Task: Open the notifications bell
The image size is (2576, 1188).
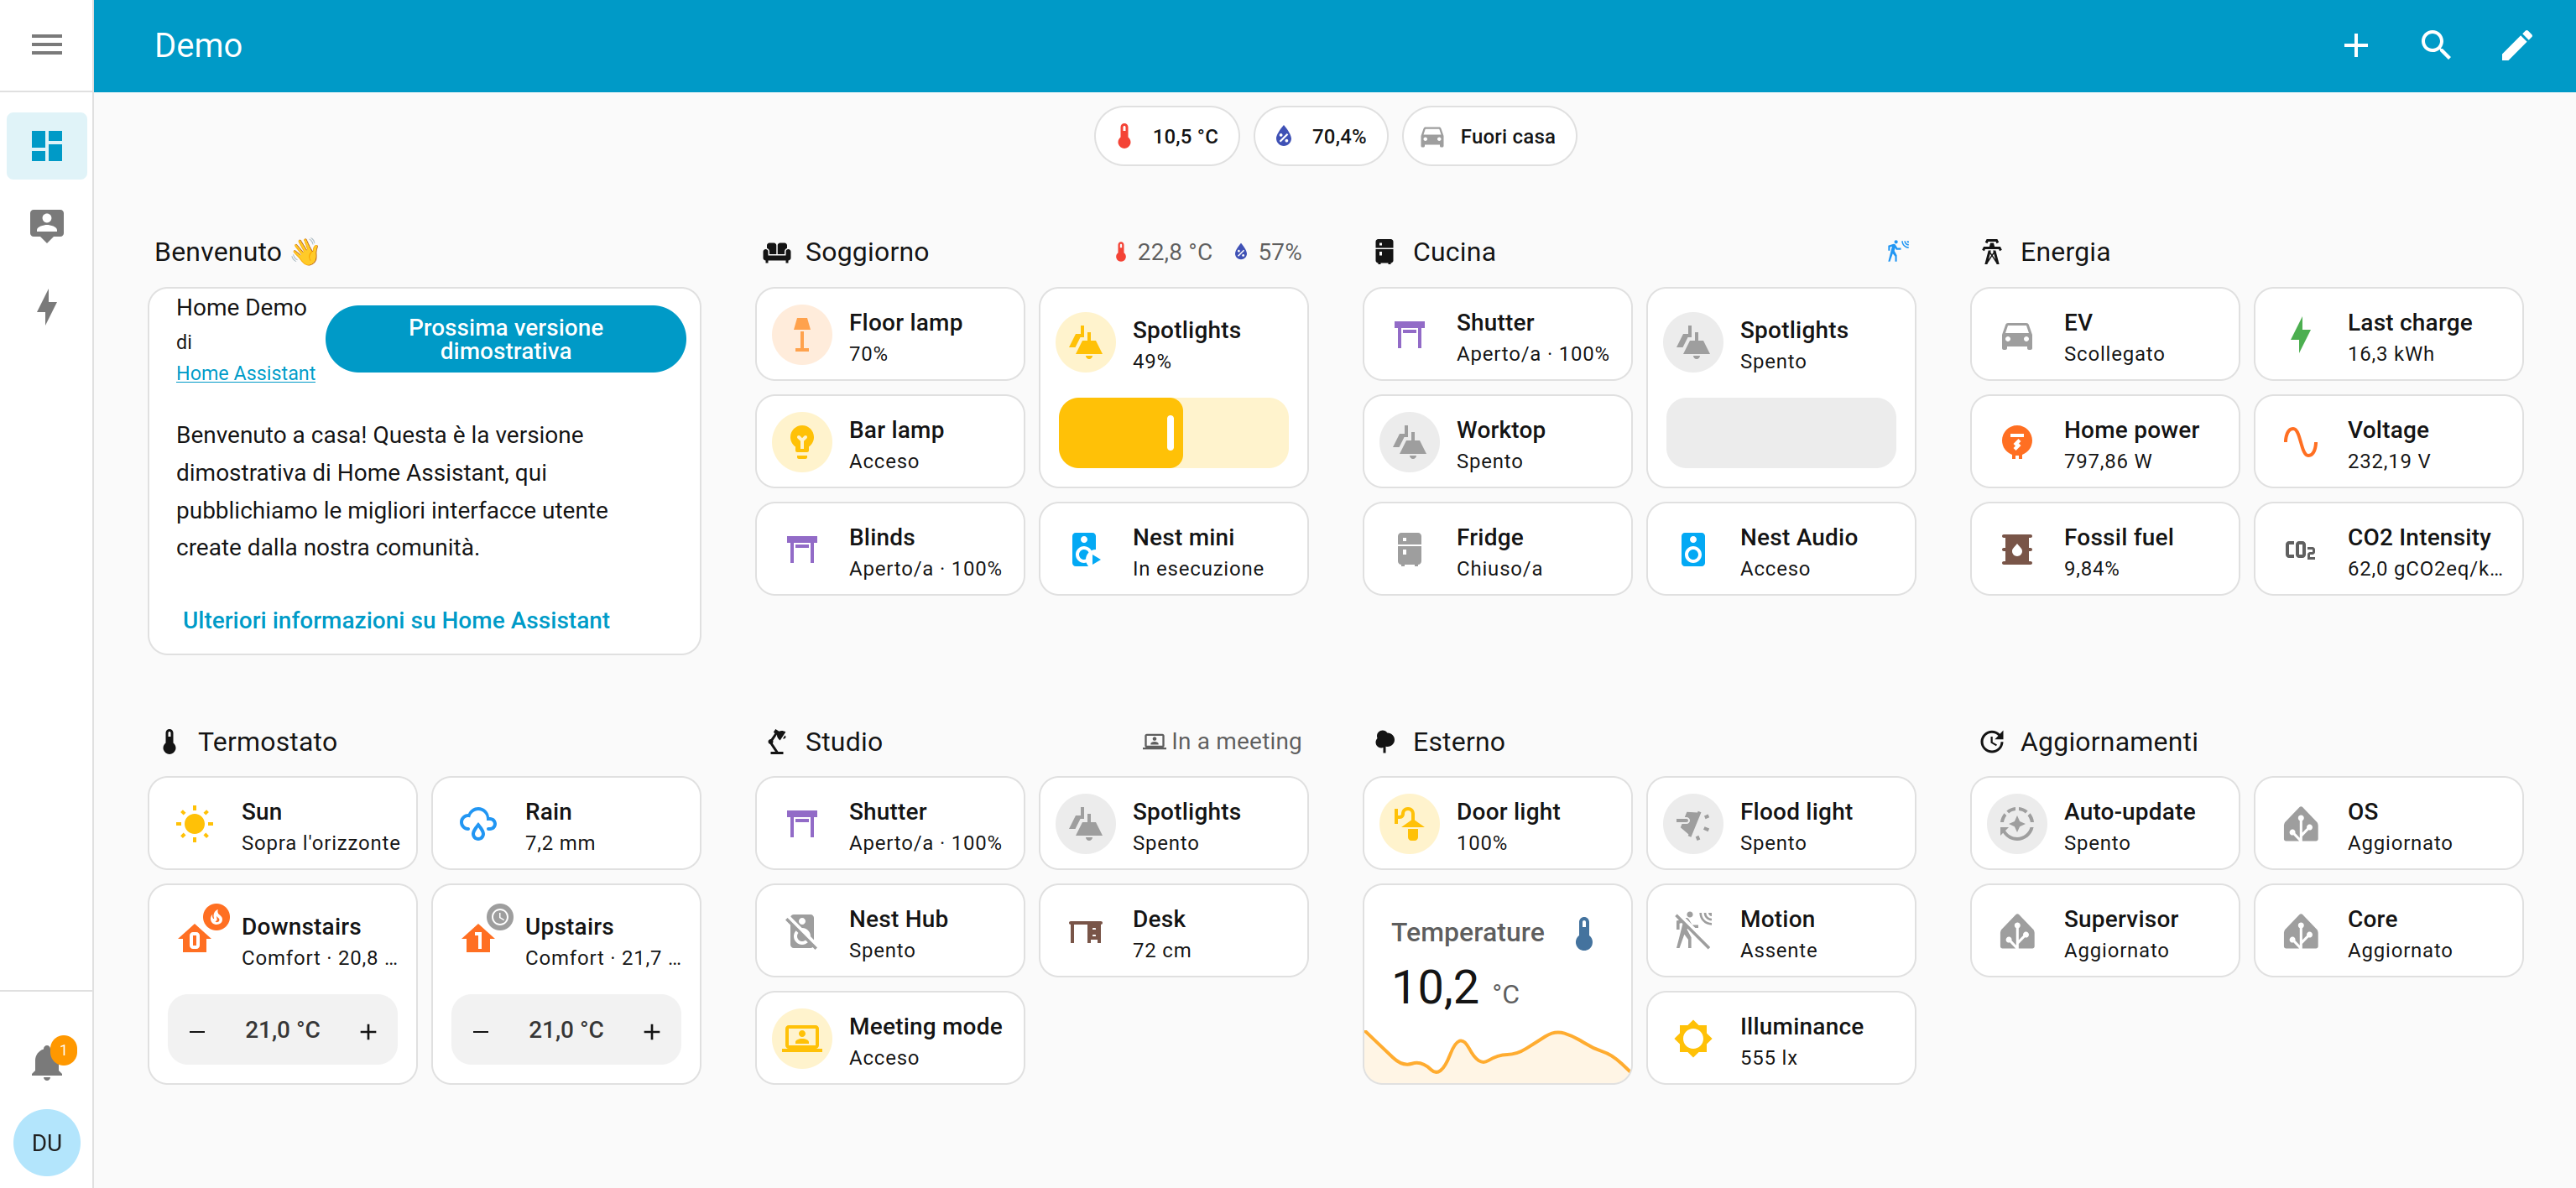Action: pos(46,1062)
